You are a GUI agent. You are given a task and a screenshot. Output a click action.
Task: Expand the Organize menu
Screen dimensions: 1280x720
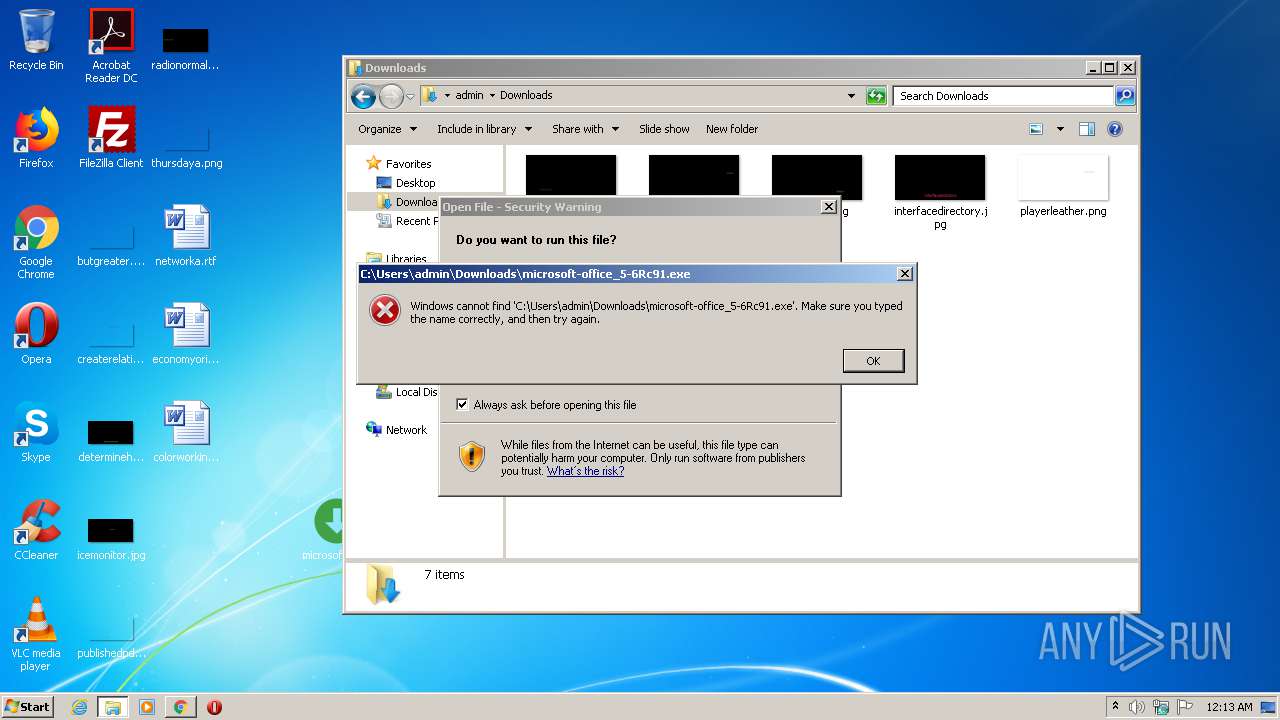tap(386, 129)
